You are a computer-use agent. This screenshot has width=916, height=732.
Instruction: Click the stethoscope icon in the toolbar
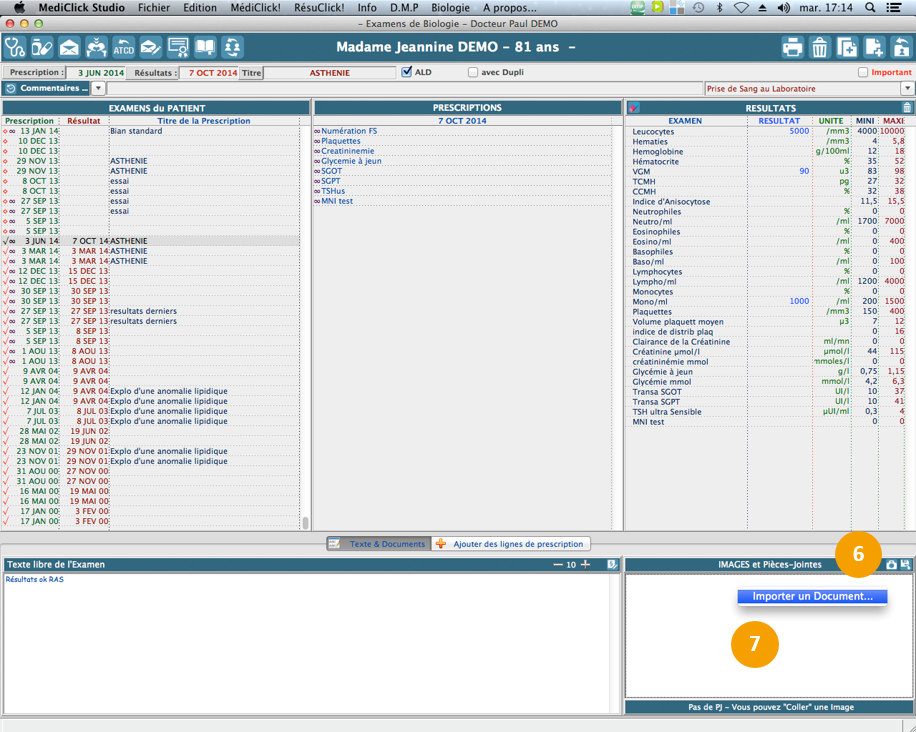coord(15,47)
